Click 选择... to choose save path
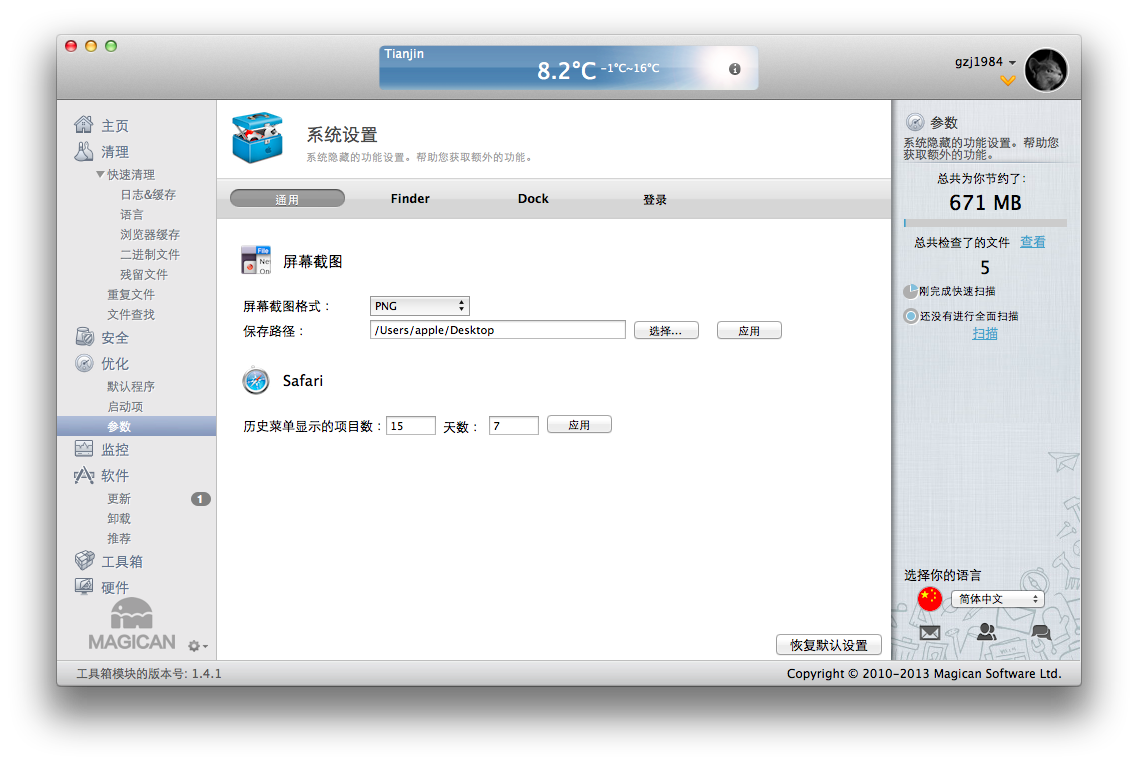 (666, 330)
